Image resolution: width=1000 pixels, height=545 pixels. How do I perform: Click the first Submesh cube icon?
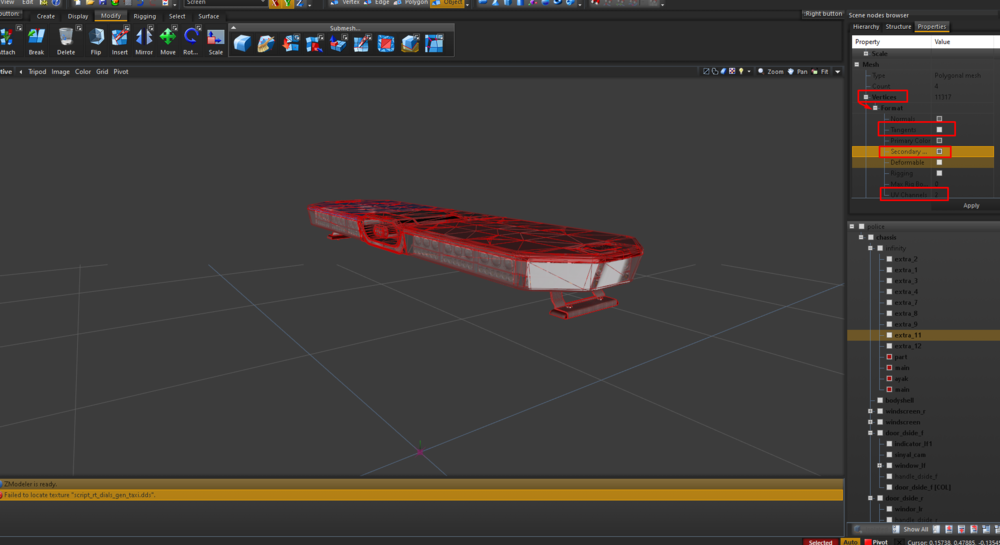241,44
